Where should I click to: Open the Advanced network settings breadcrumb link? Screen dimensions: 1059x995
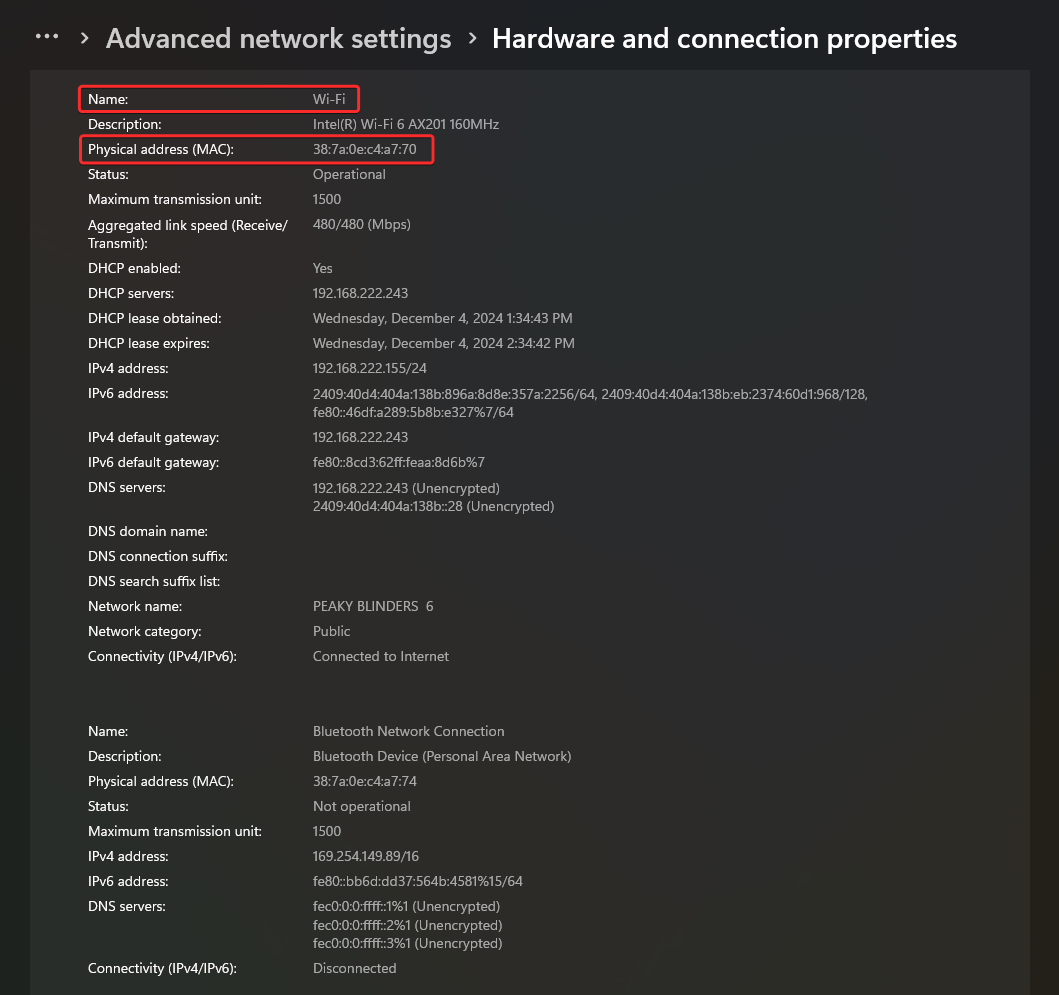[x=278, y=38]
